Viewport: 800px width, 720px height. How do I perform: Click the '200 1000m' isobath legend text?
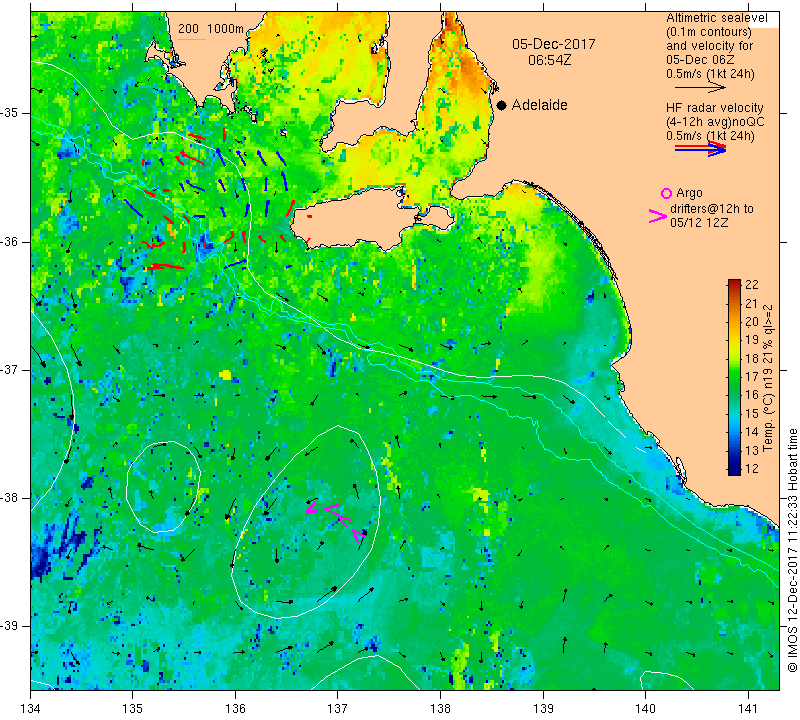[x=211, y=29]
